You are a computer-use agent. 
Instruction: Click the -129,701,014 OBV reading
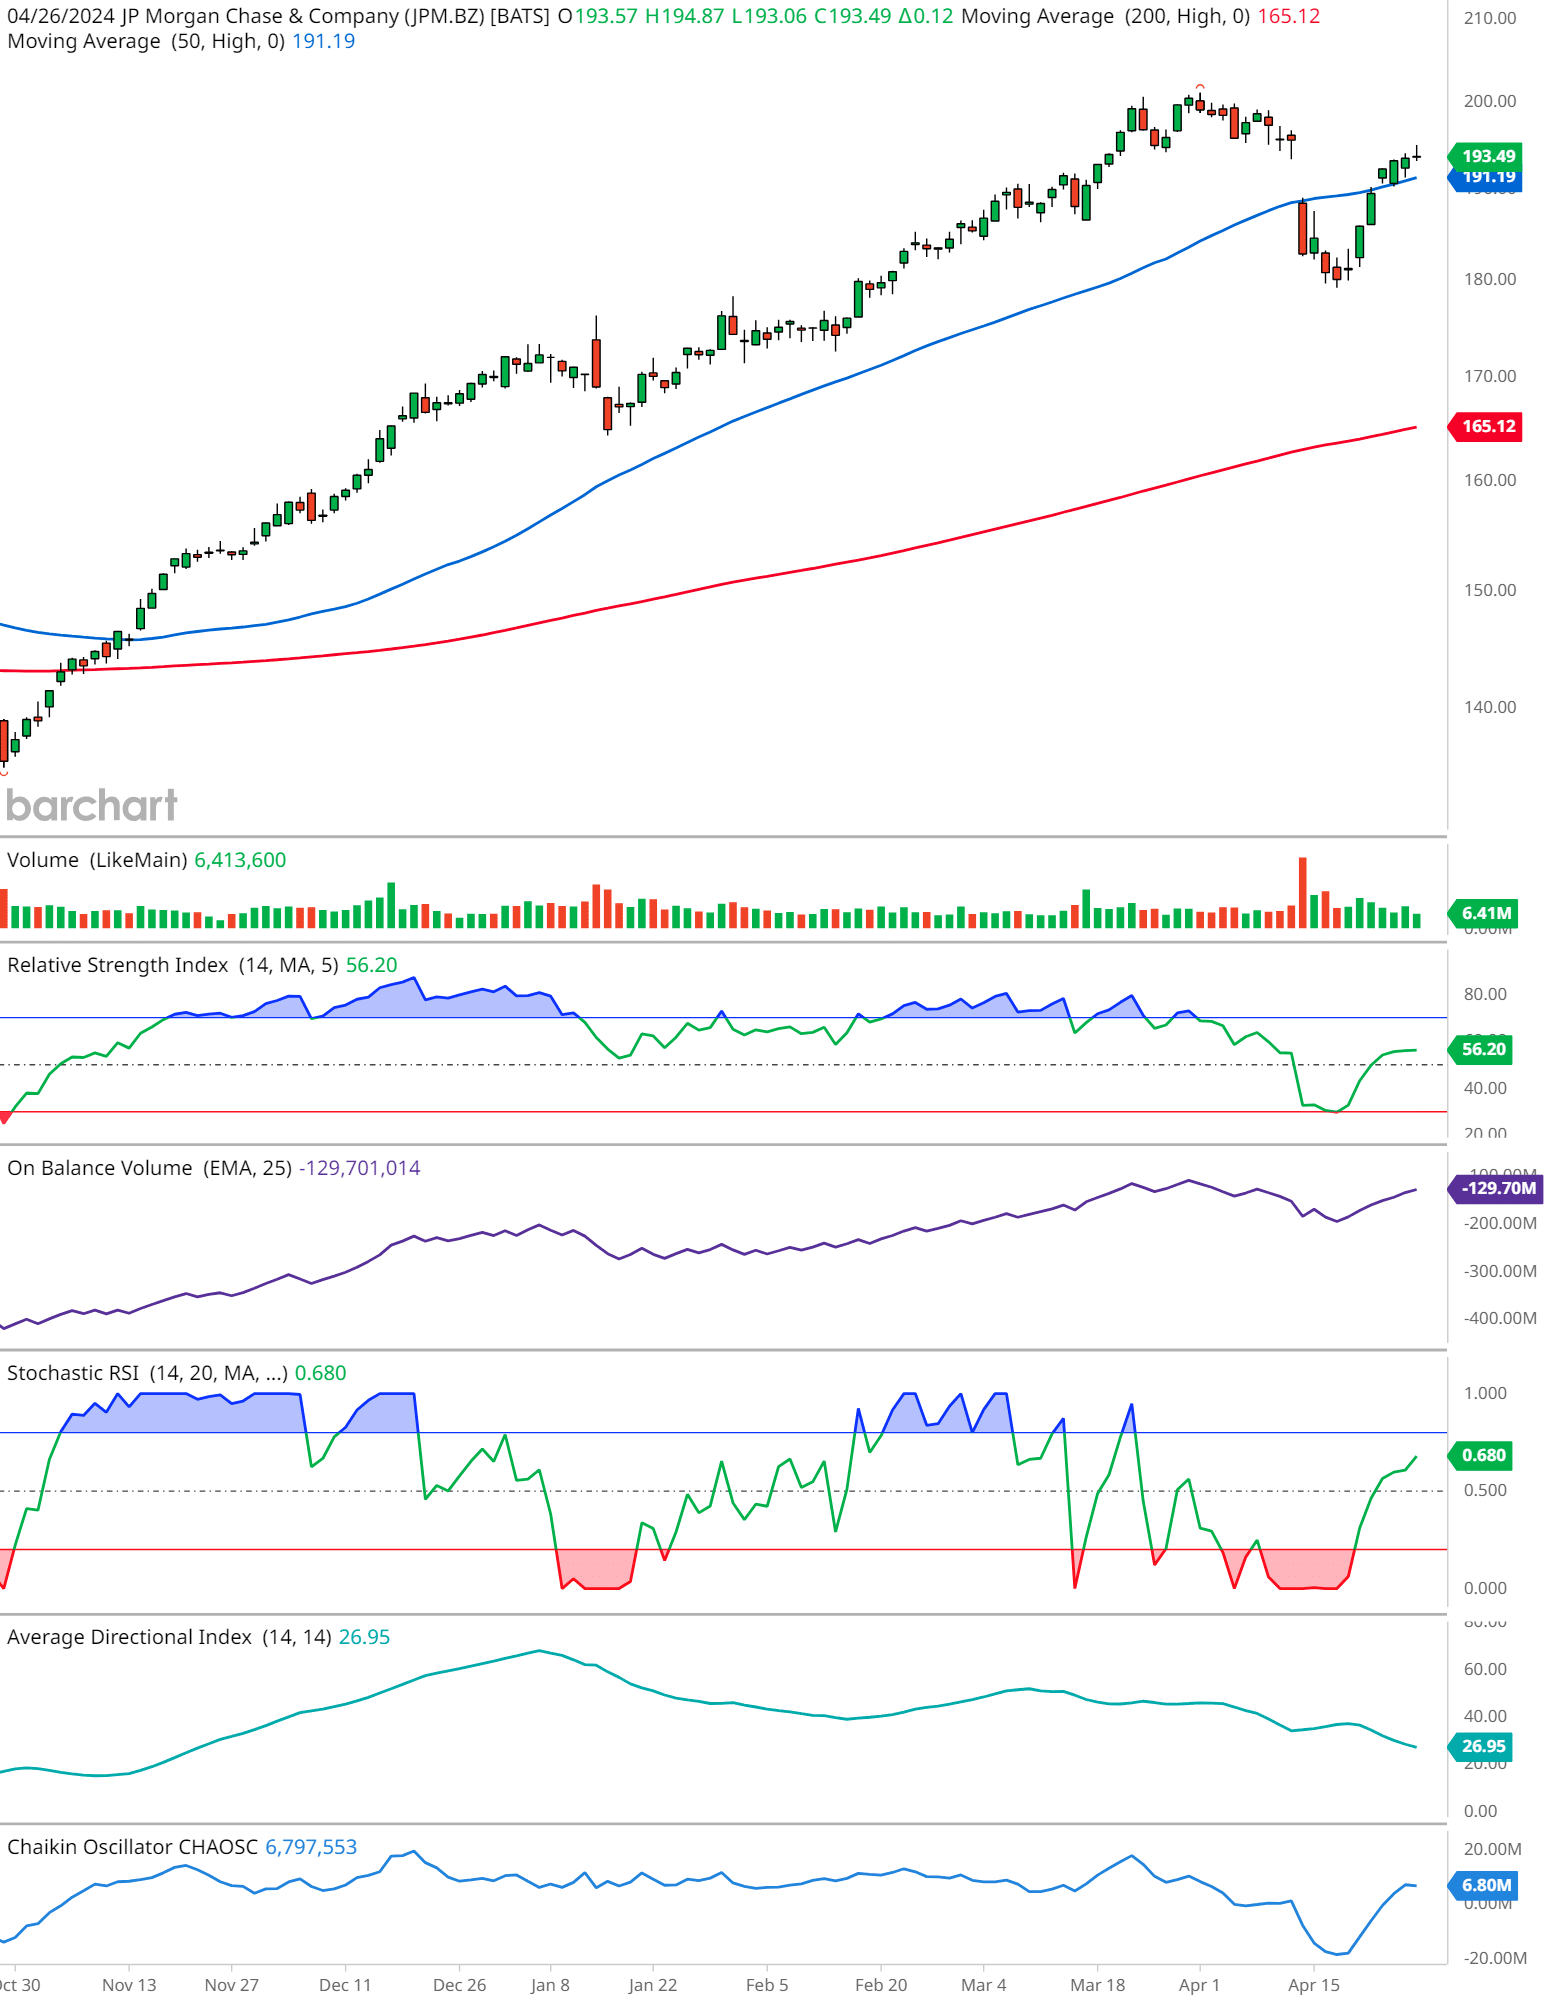tap(360, 1168)
